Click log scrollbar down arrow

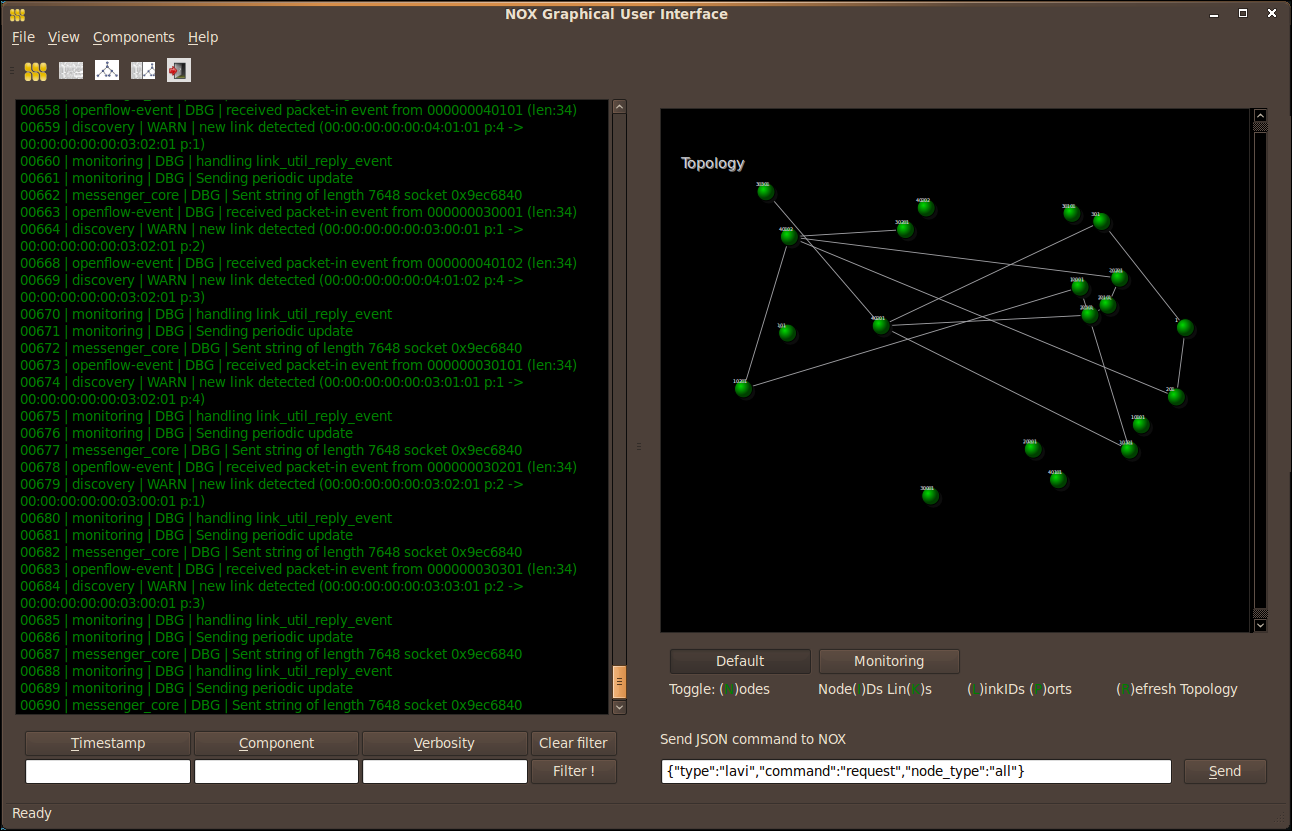(x=619, y=707)
